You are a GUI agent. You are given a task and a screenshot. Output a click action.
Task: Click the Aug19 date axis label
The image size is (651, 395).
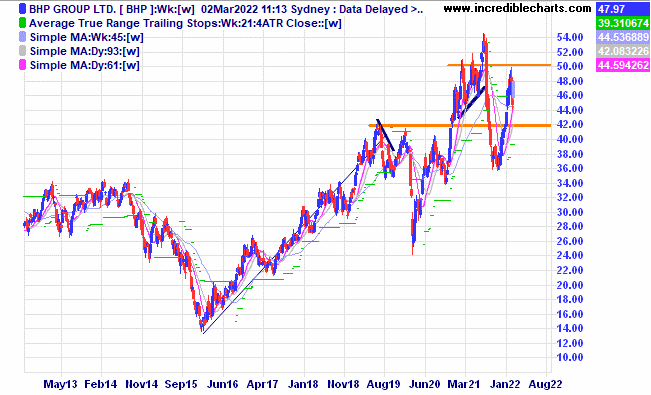(384, 385)
